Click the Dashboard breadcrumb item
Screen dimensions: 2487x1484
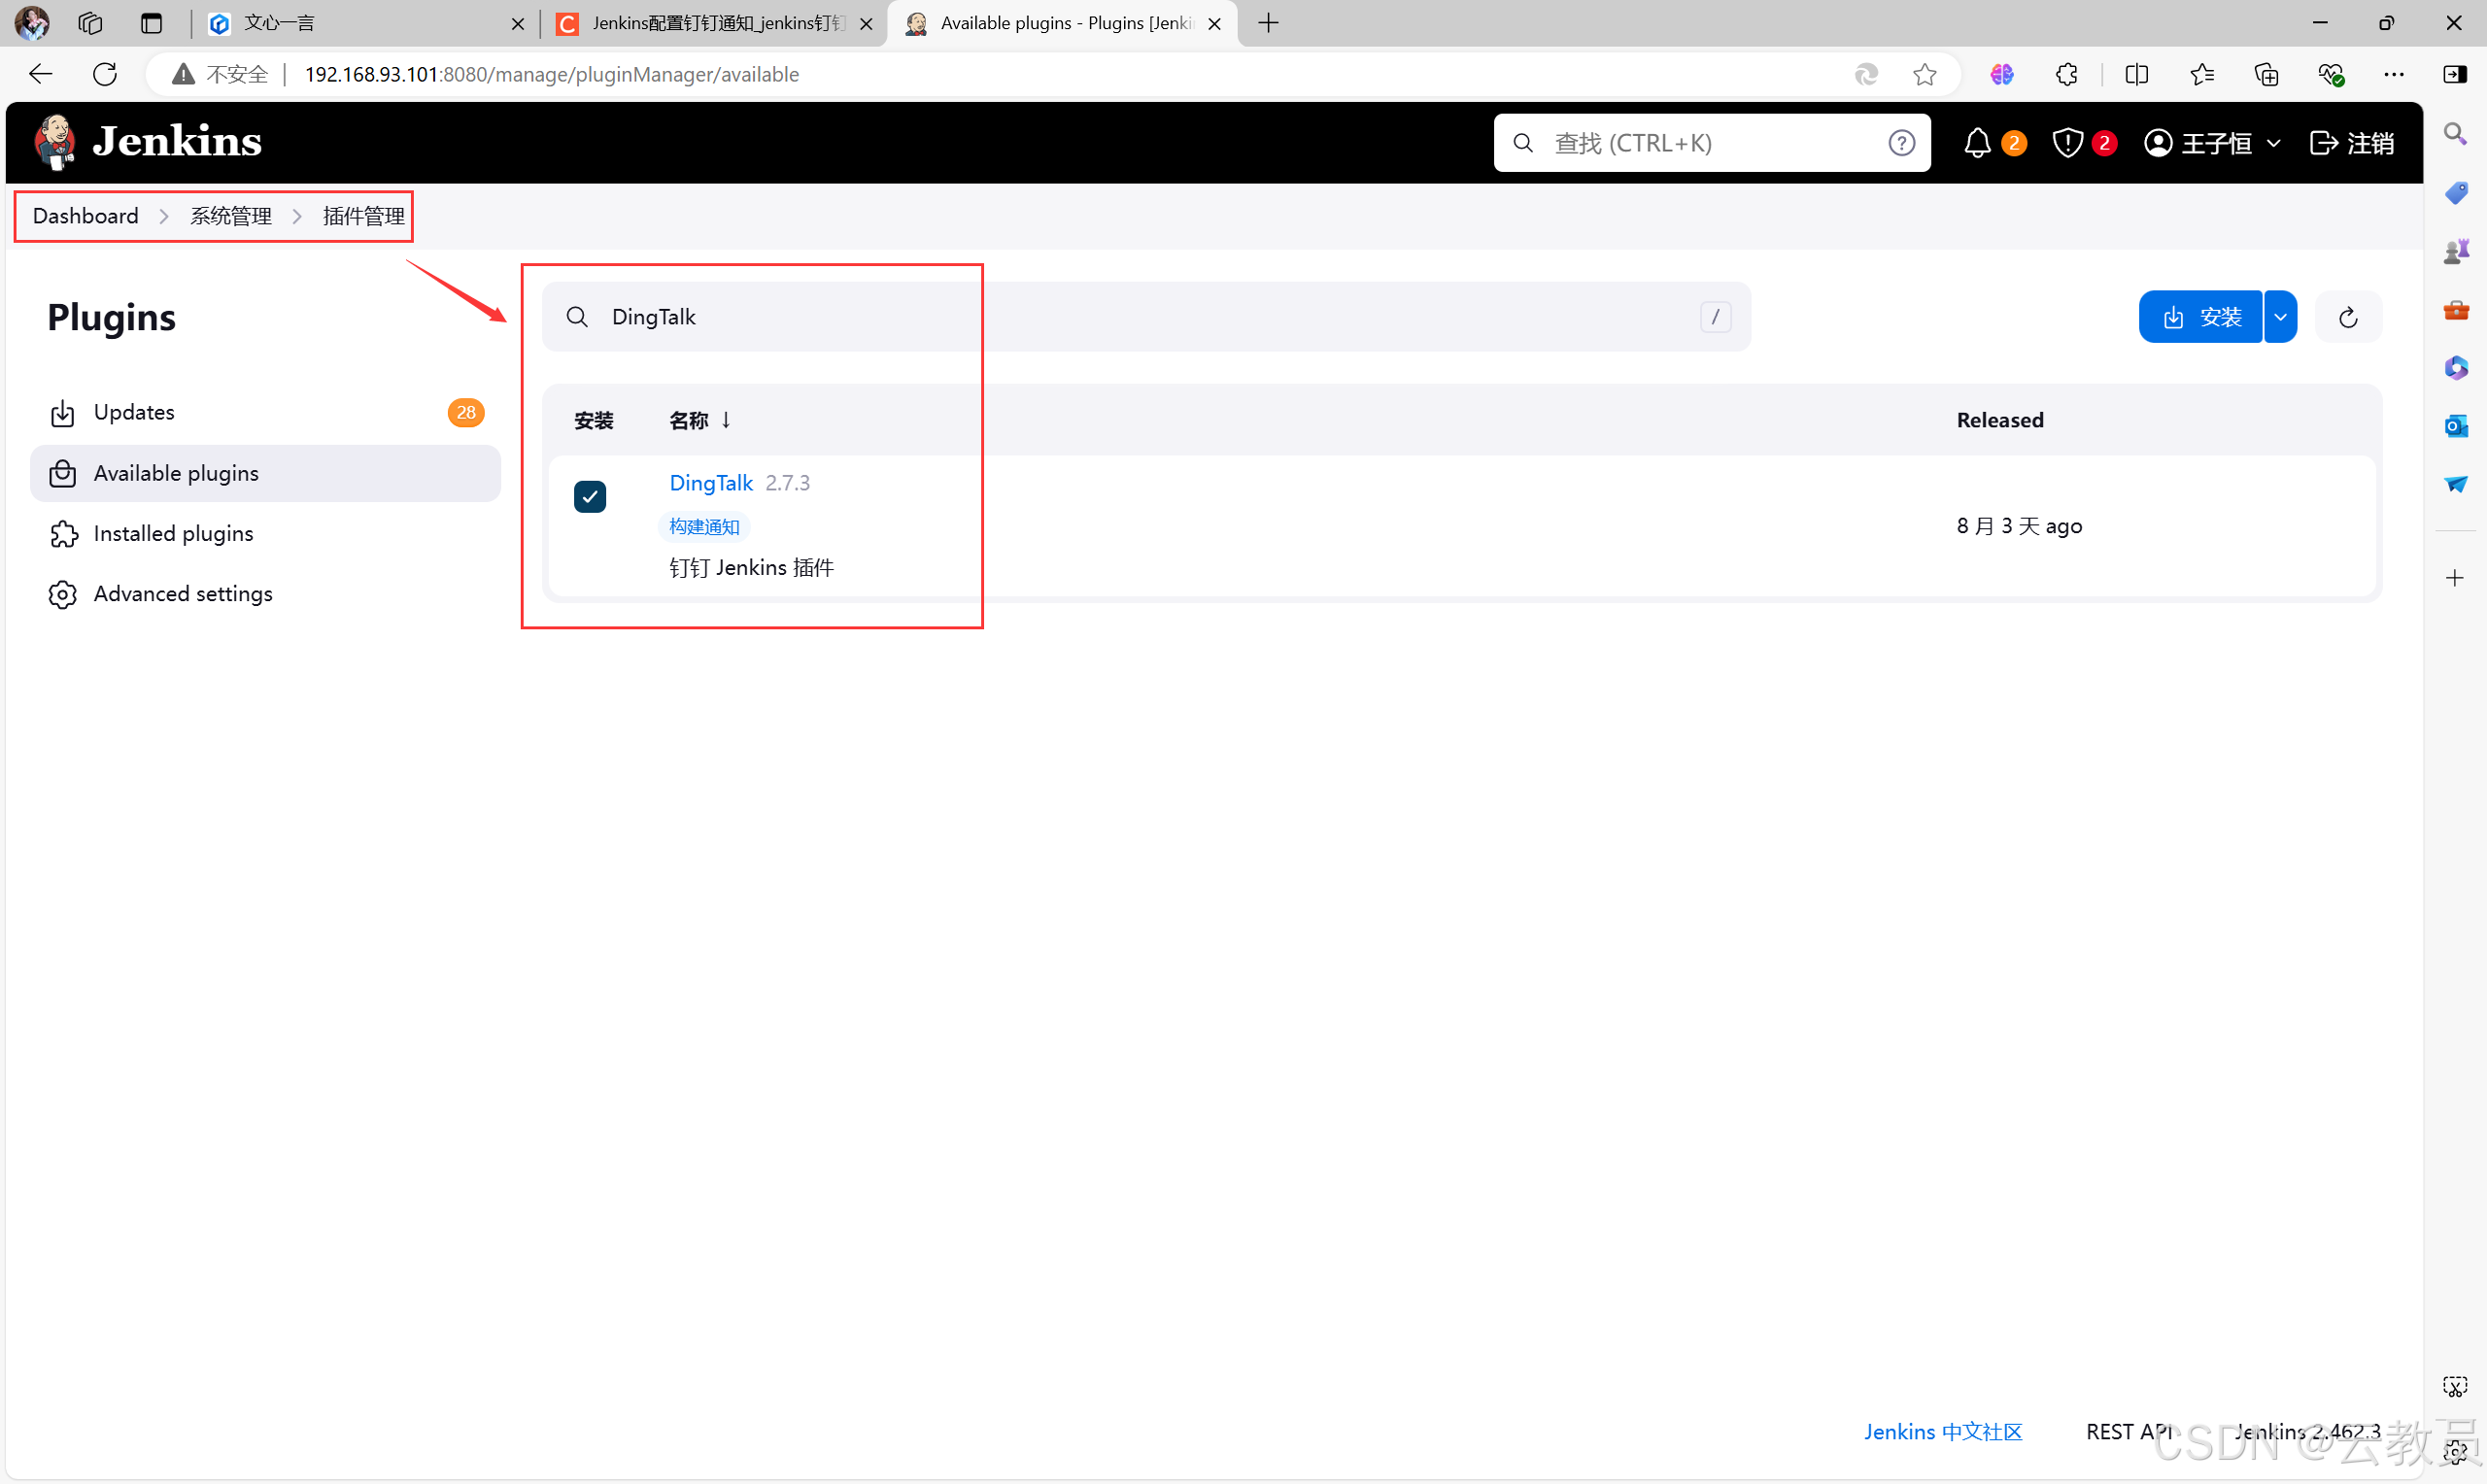[85, 214]
